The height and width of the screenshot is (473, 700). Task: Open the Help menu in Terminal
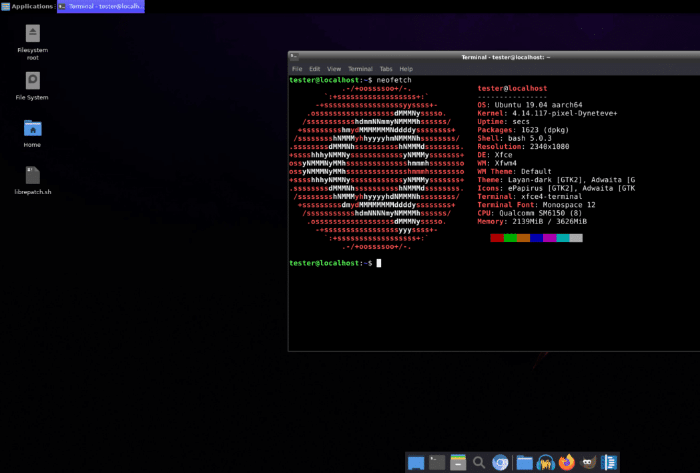406,69
